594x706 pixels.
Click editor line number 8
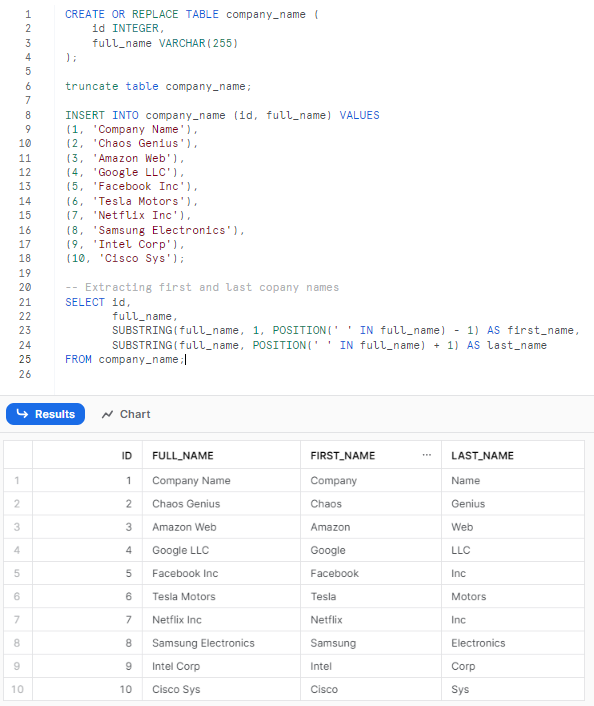(x=28, y=115)
